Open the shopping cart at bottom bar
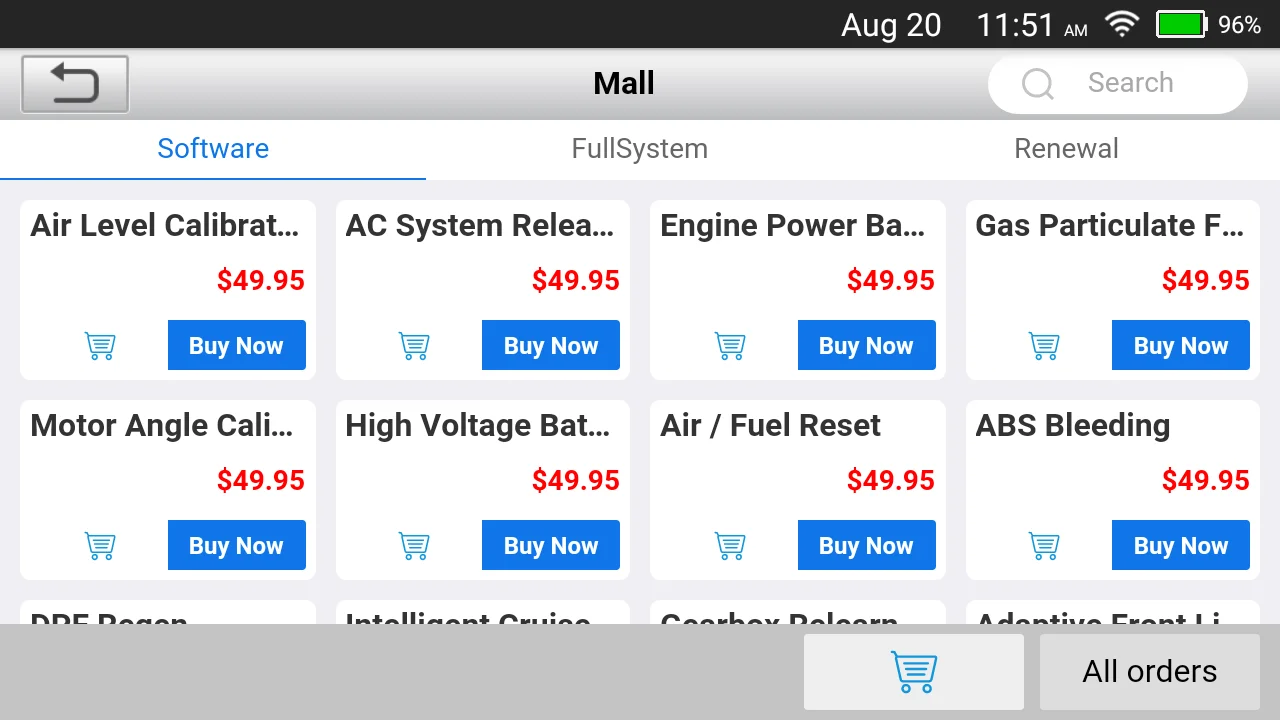 pyautogui.click(x=913, y=672)
